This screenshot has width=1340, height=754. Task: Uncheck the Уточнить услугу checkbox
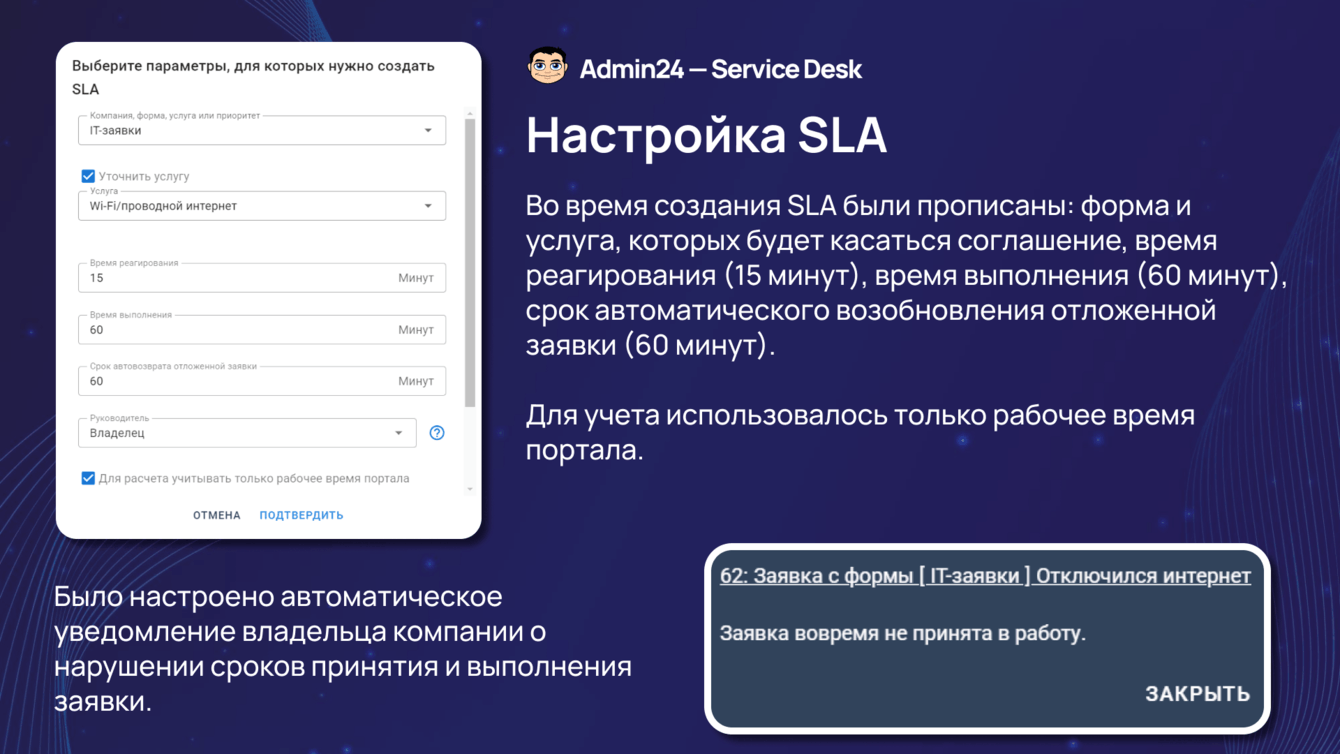pos(88,176)
